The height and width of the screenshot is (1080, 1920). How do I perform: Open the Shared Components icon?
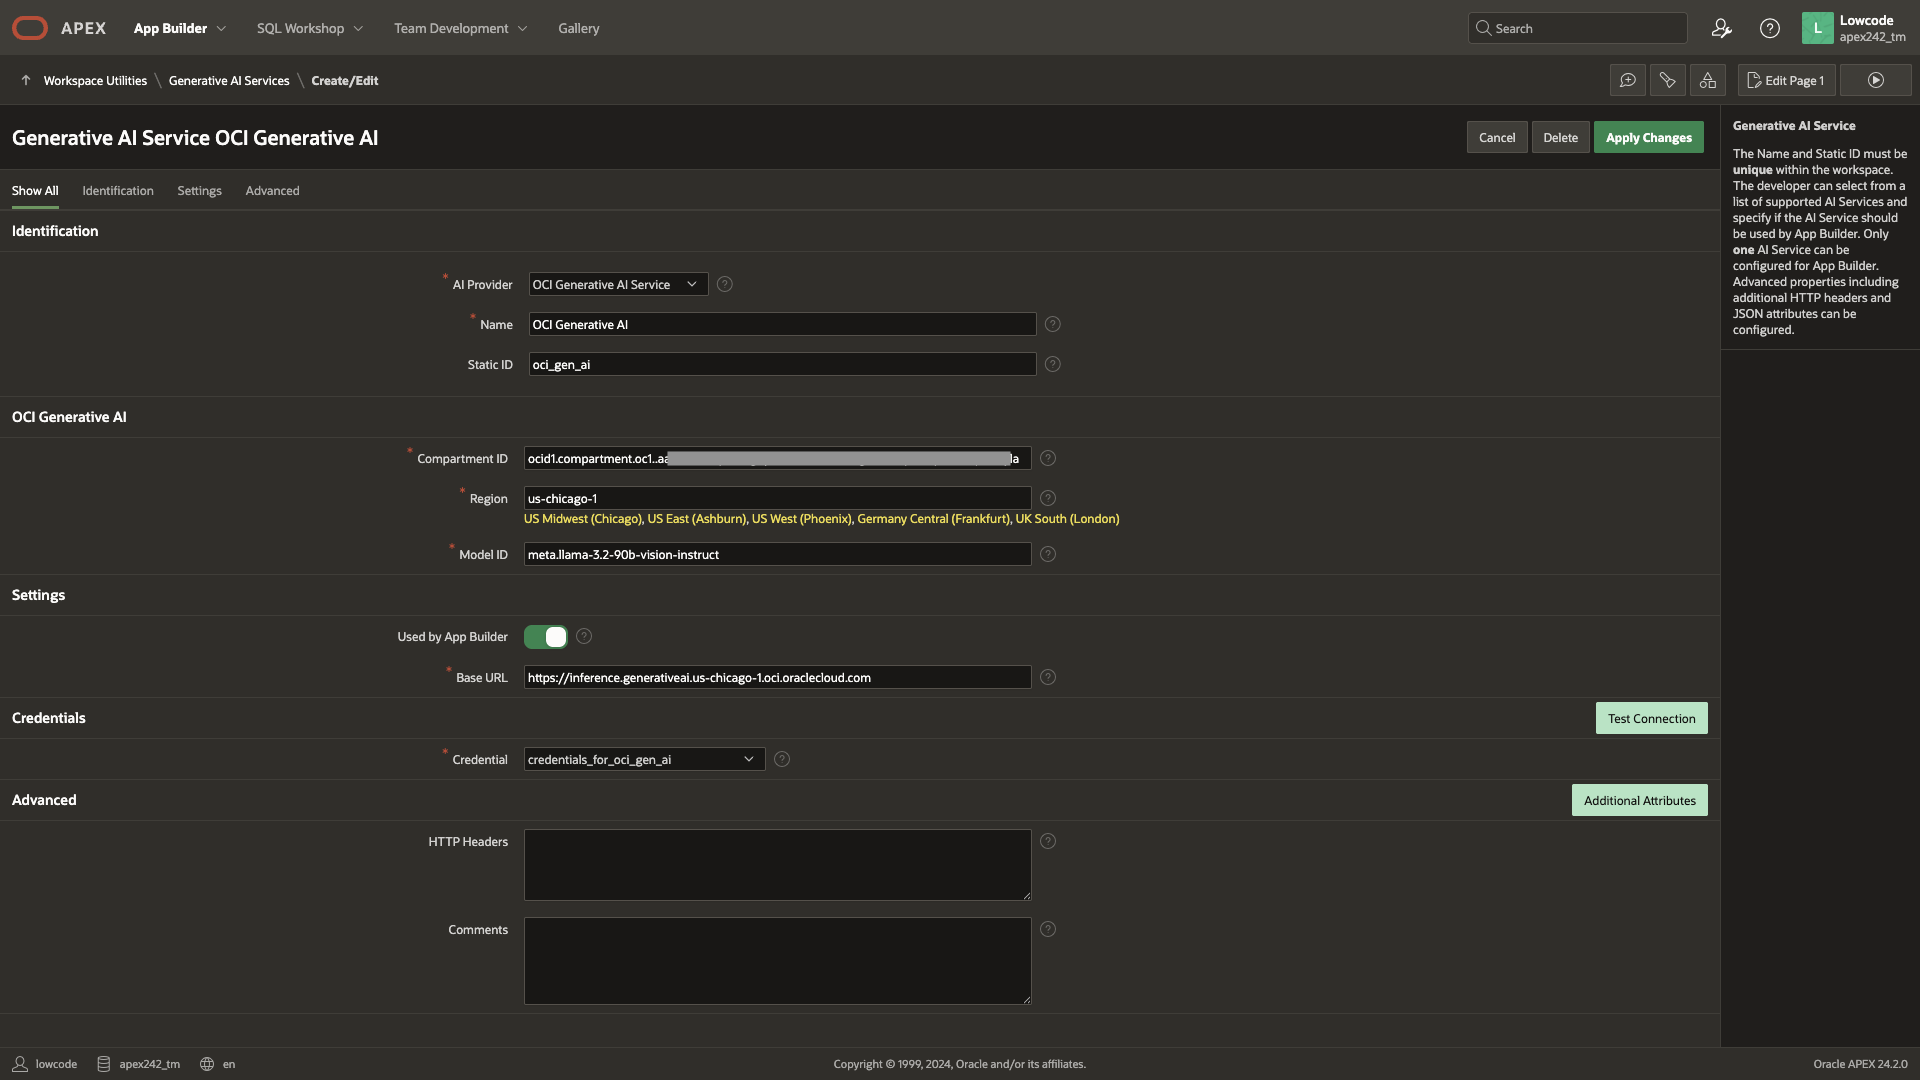[1708, 80]
